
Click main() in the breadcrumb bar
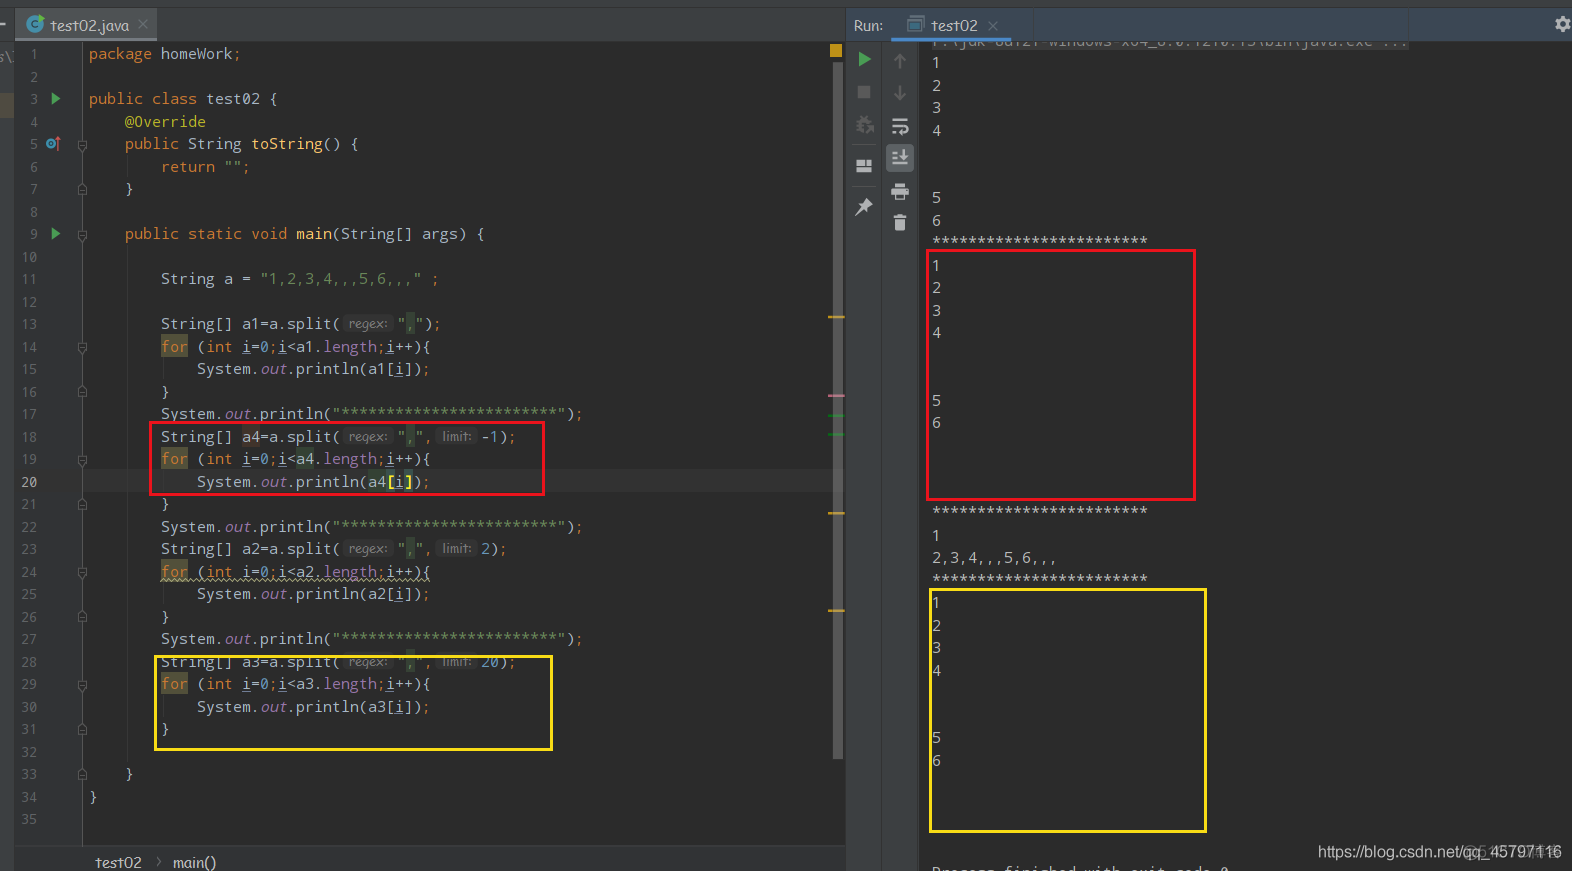194,862
